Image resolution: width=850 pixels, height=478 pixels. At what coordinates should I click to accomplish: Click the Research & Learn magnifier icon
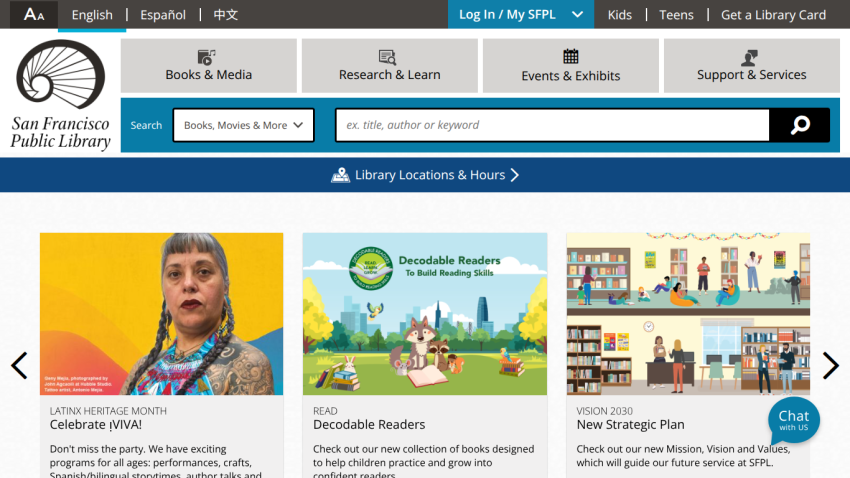[388, 57]
